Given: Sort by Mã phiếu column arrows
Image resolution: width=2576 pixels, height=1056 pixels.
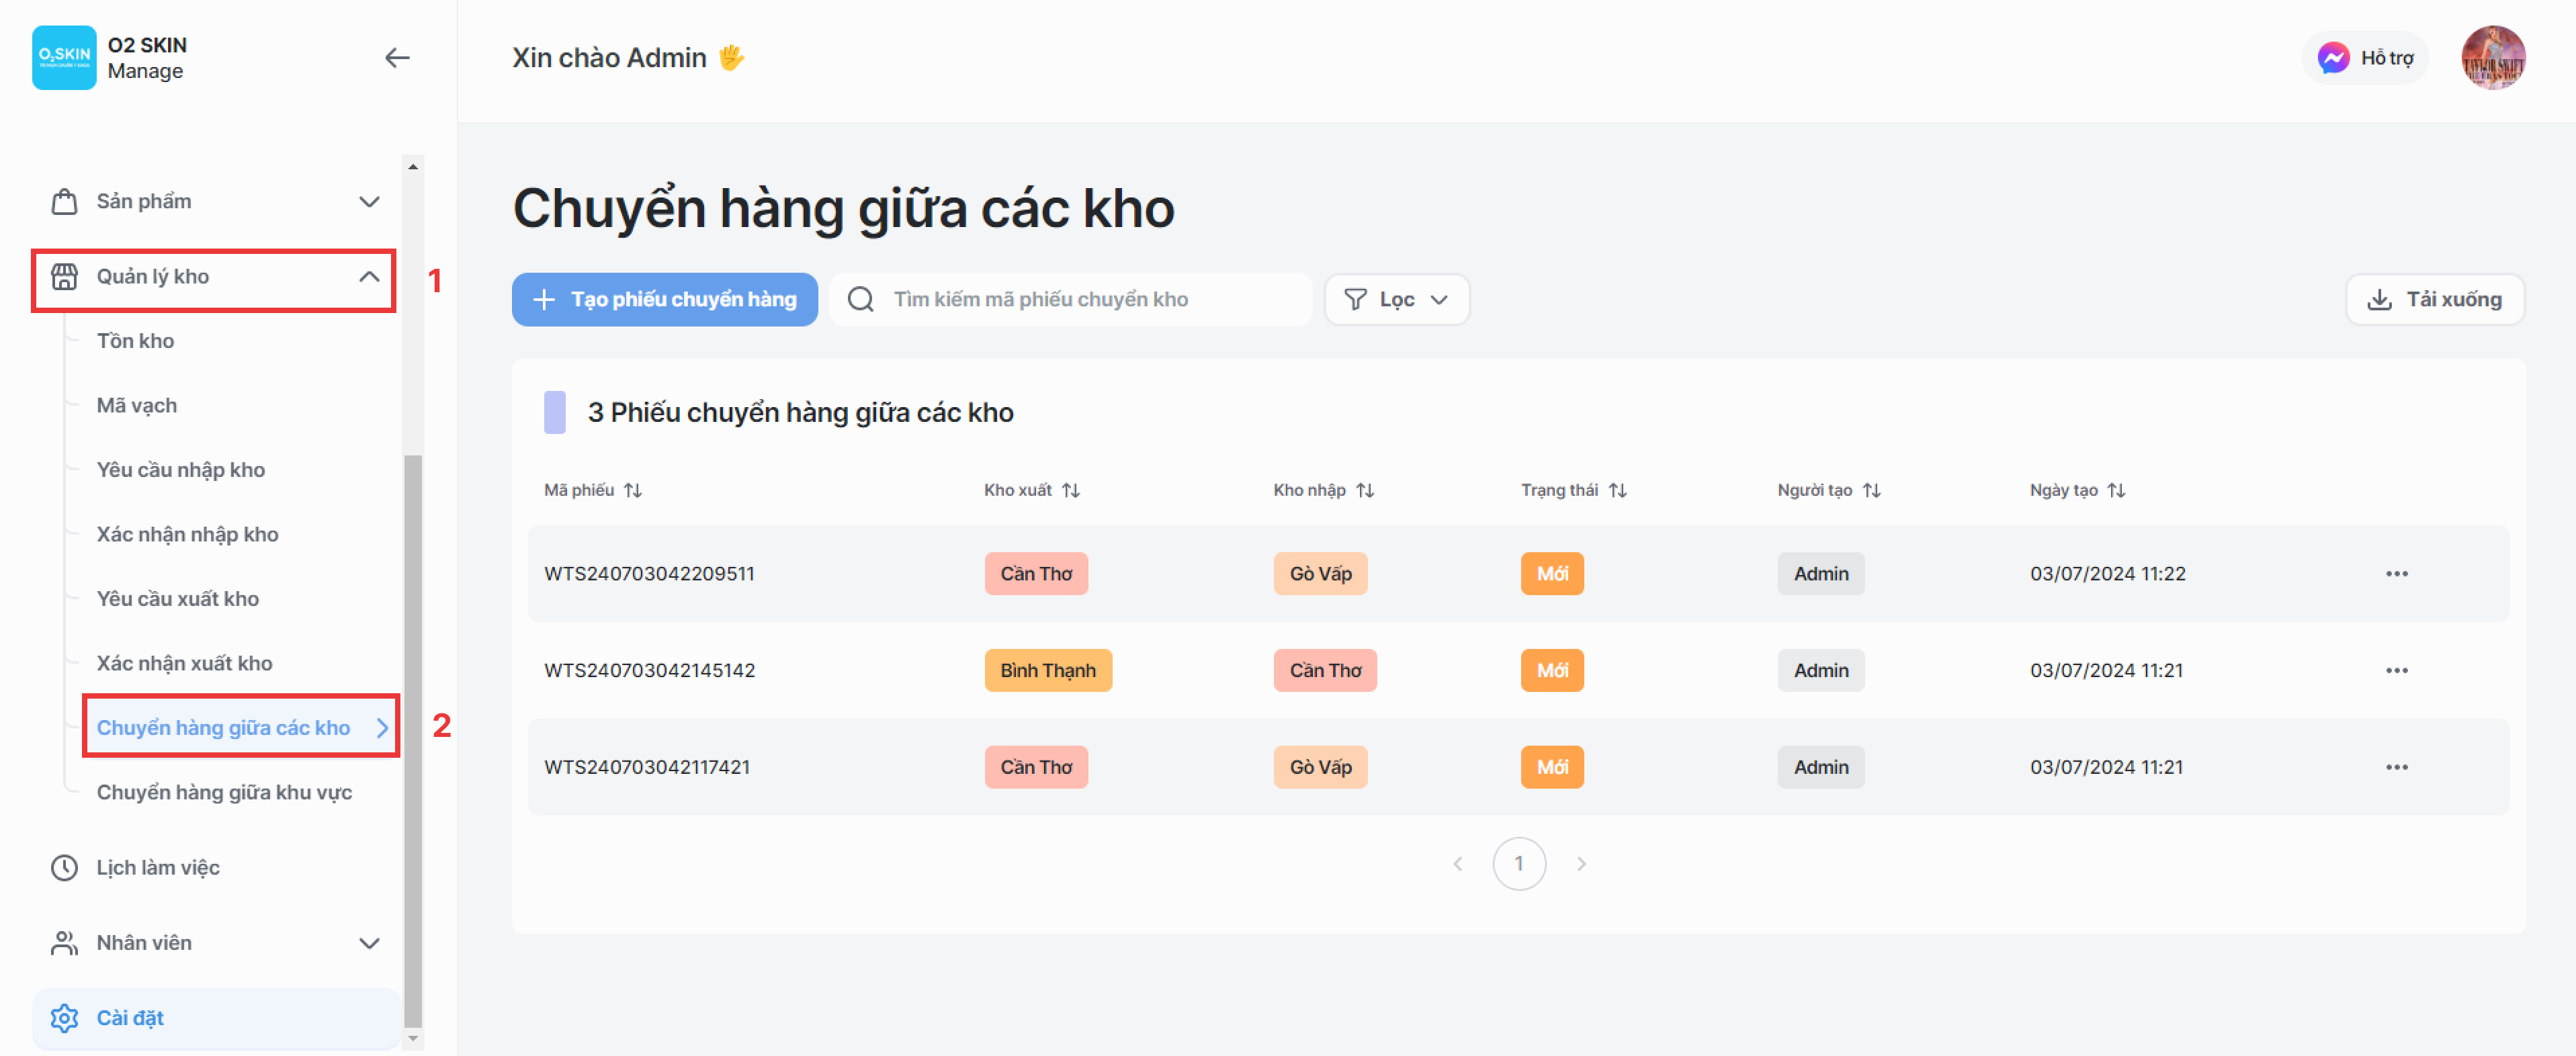Looking at the screenshot, I should coord(633,490).
